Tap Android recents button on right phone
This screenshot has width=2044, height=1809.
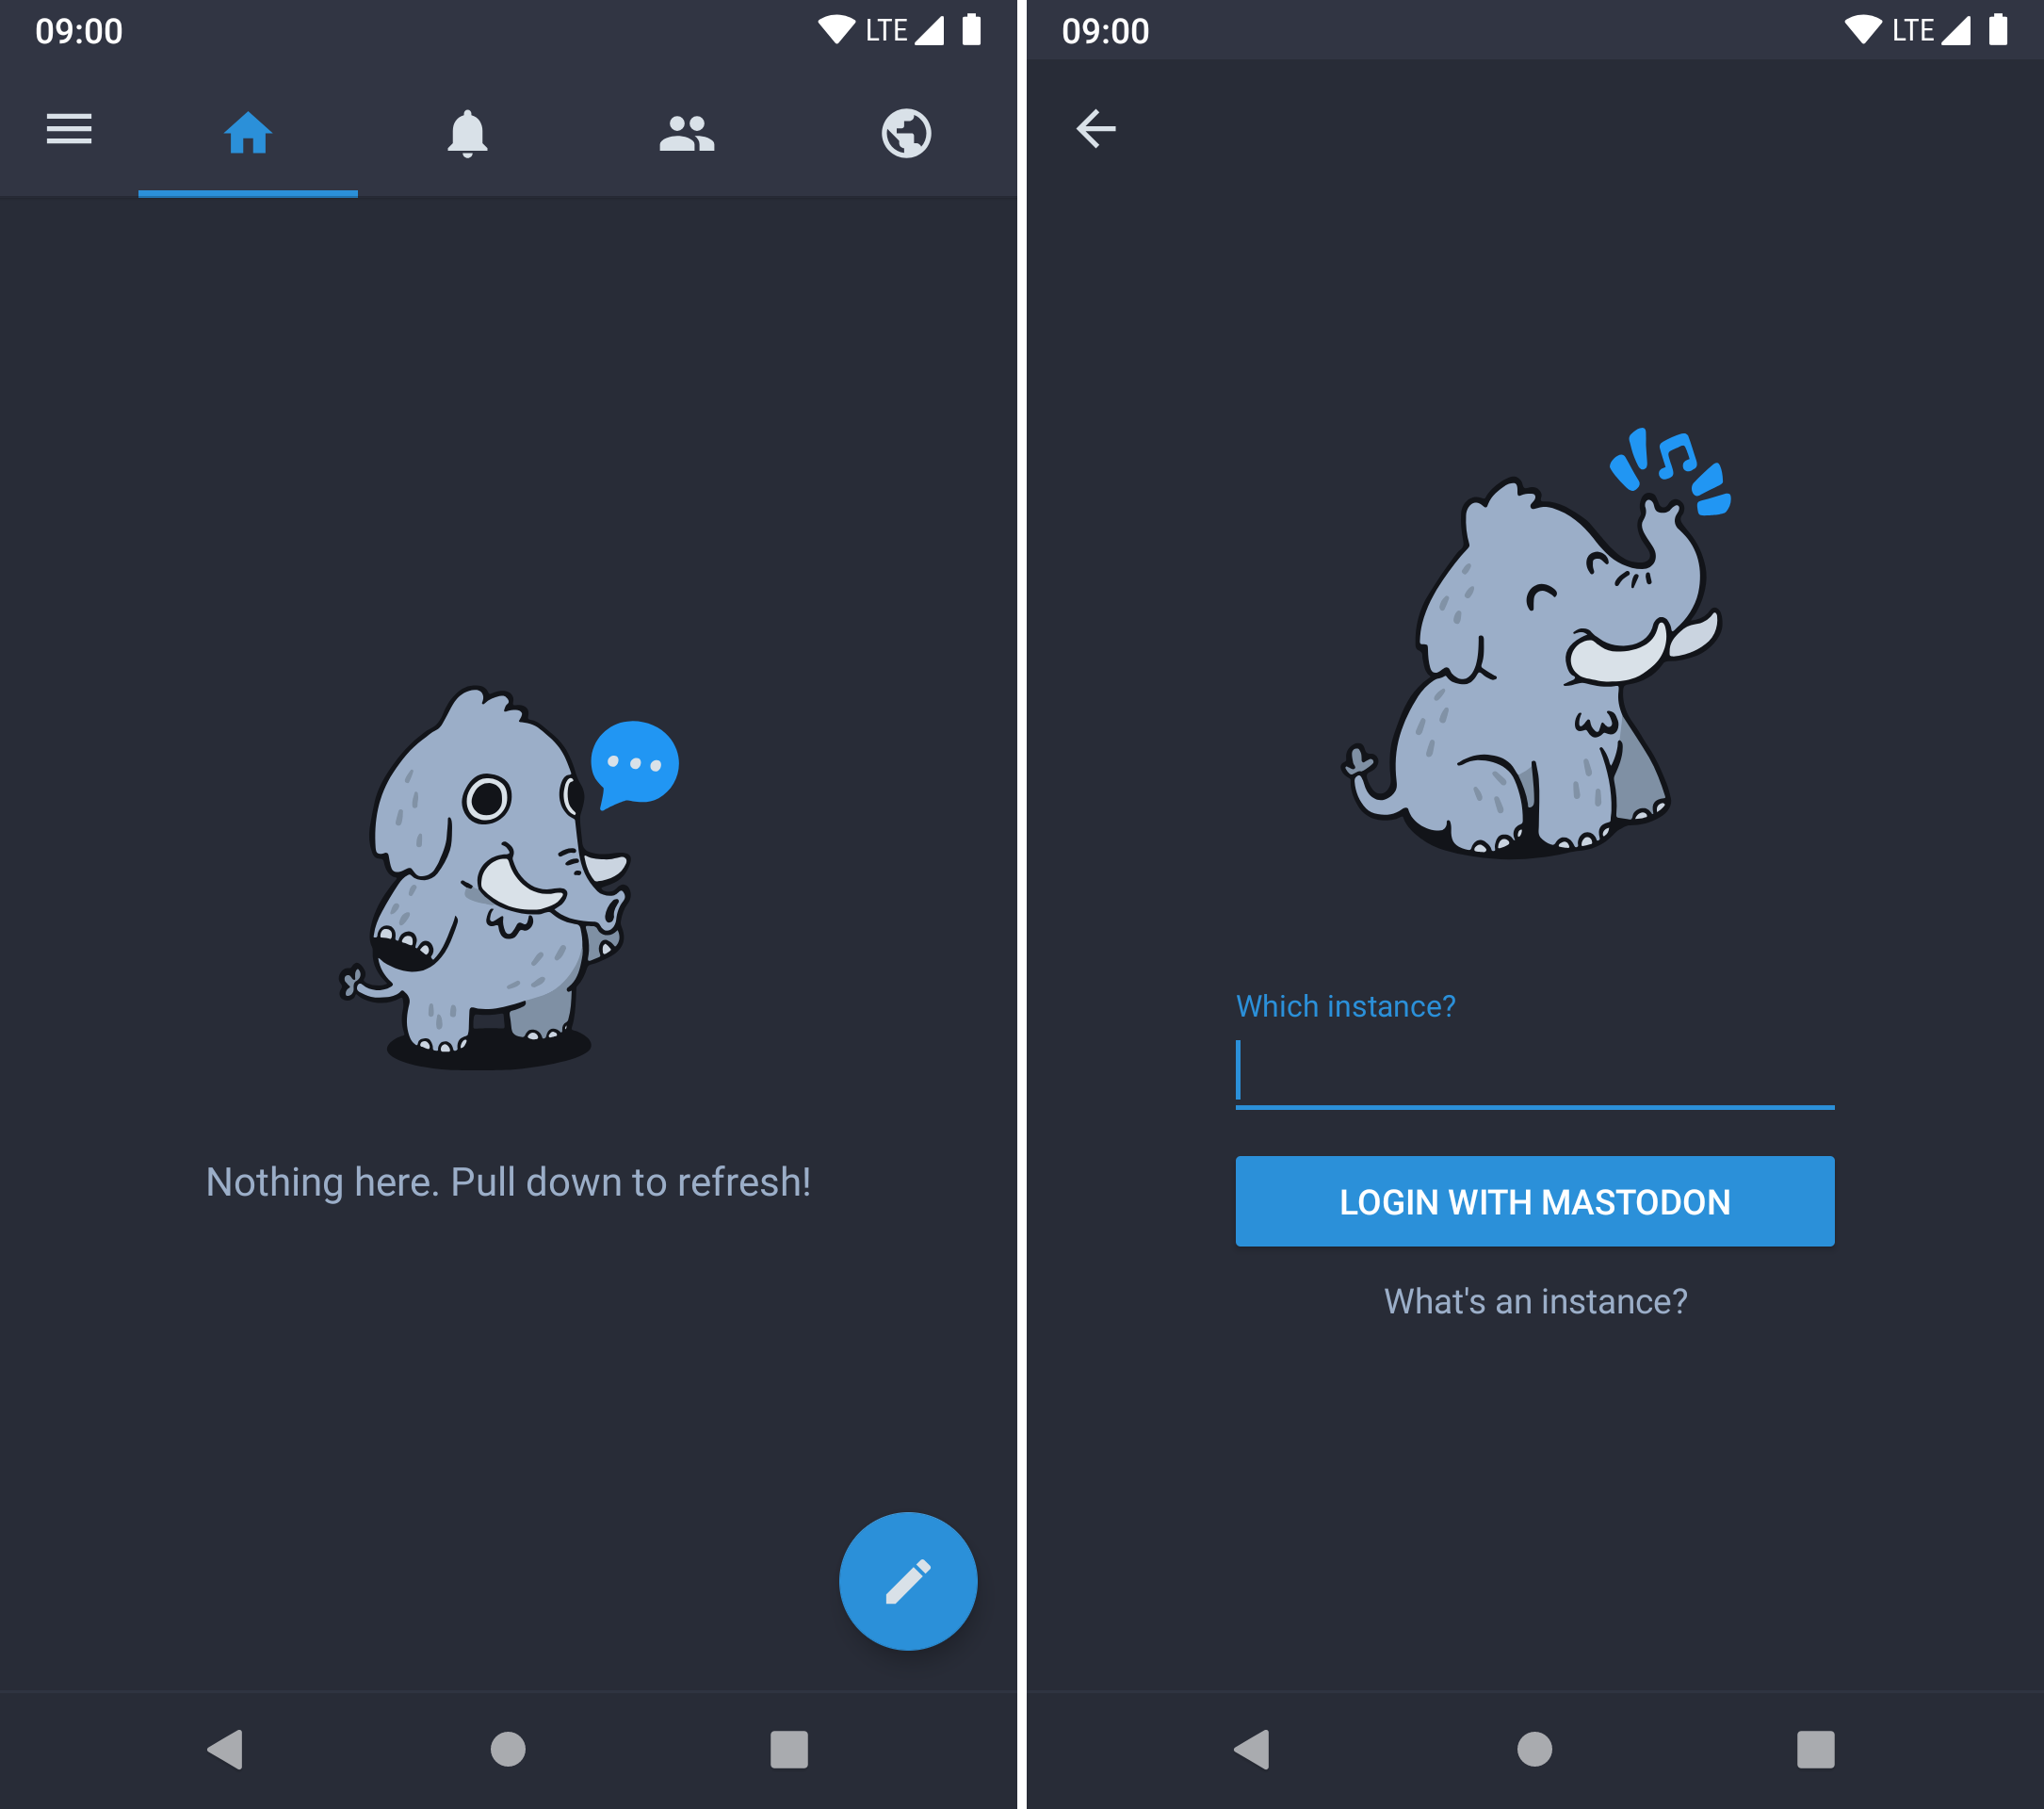pos(1816,1749)
